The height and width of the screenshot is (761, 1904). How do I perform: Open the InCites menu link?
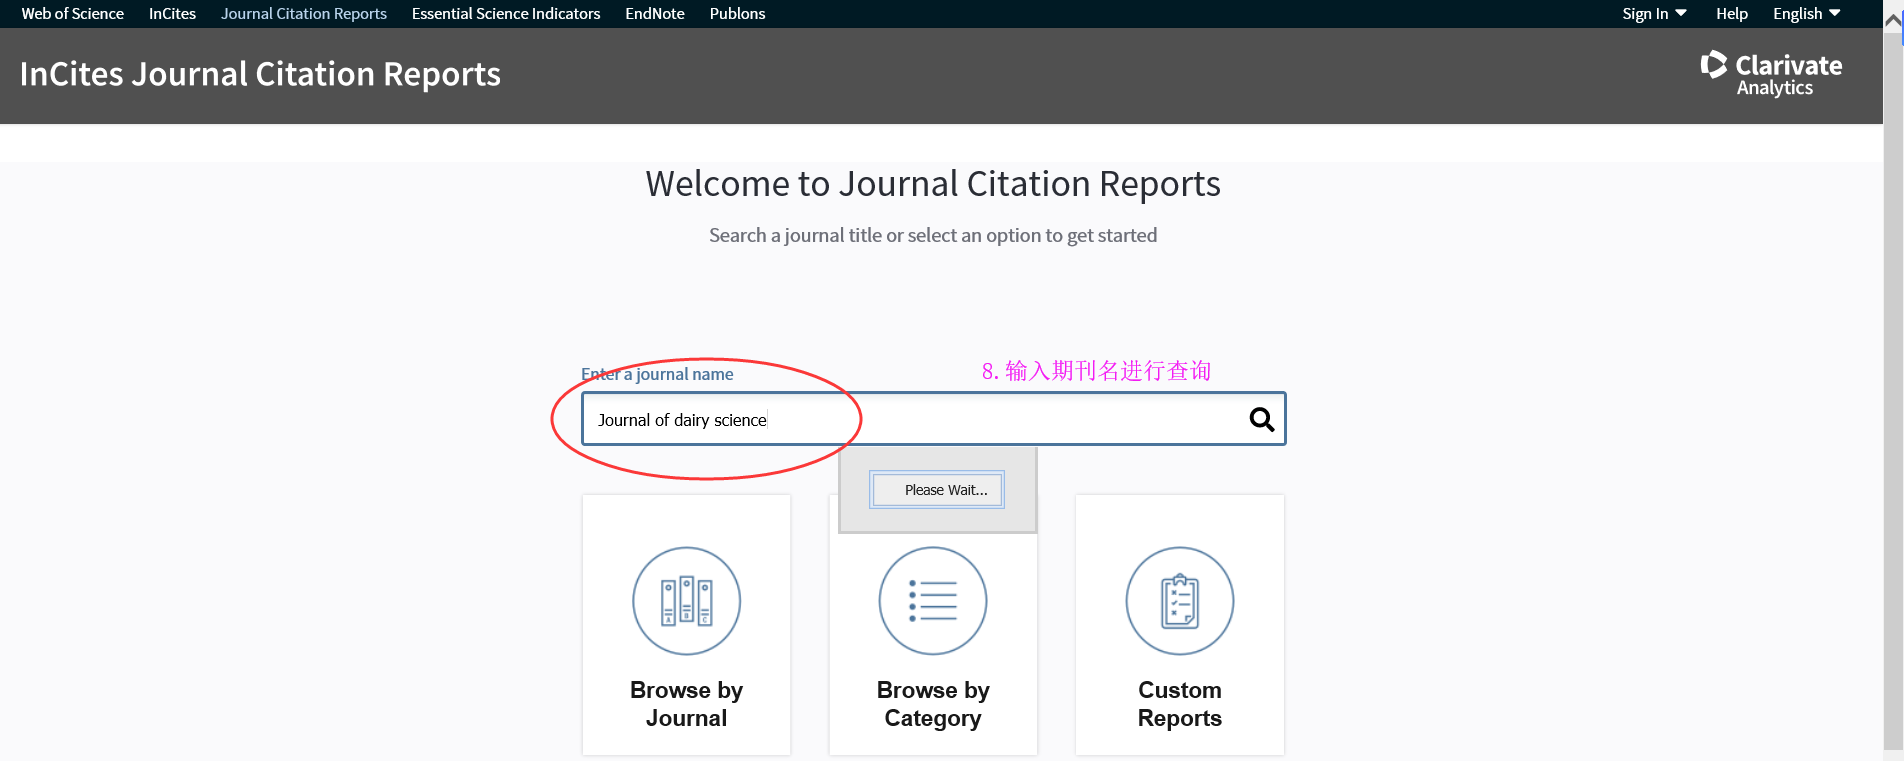tap(172, 14)
